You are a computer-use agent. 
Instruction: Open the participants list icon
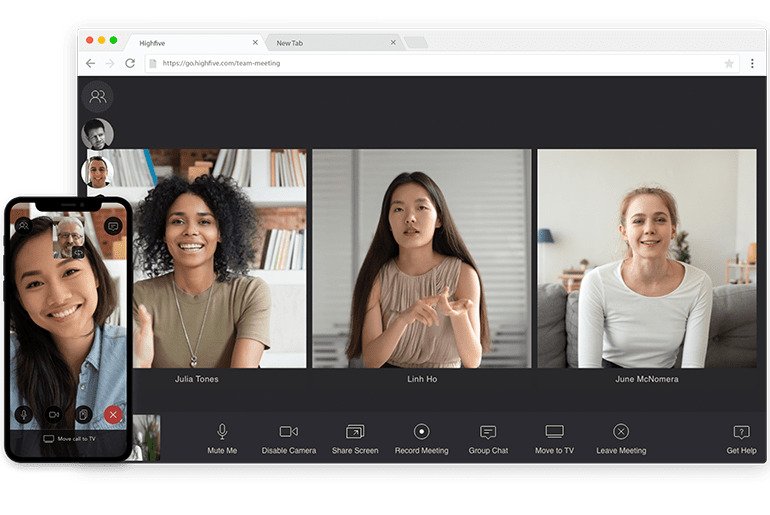pyautogui.click(x=97, y=96)
